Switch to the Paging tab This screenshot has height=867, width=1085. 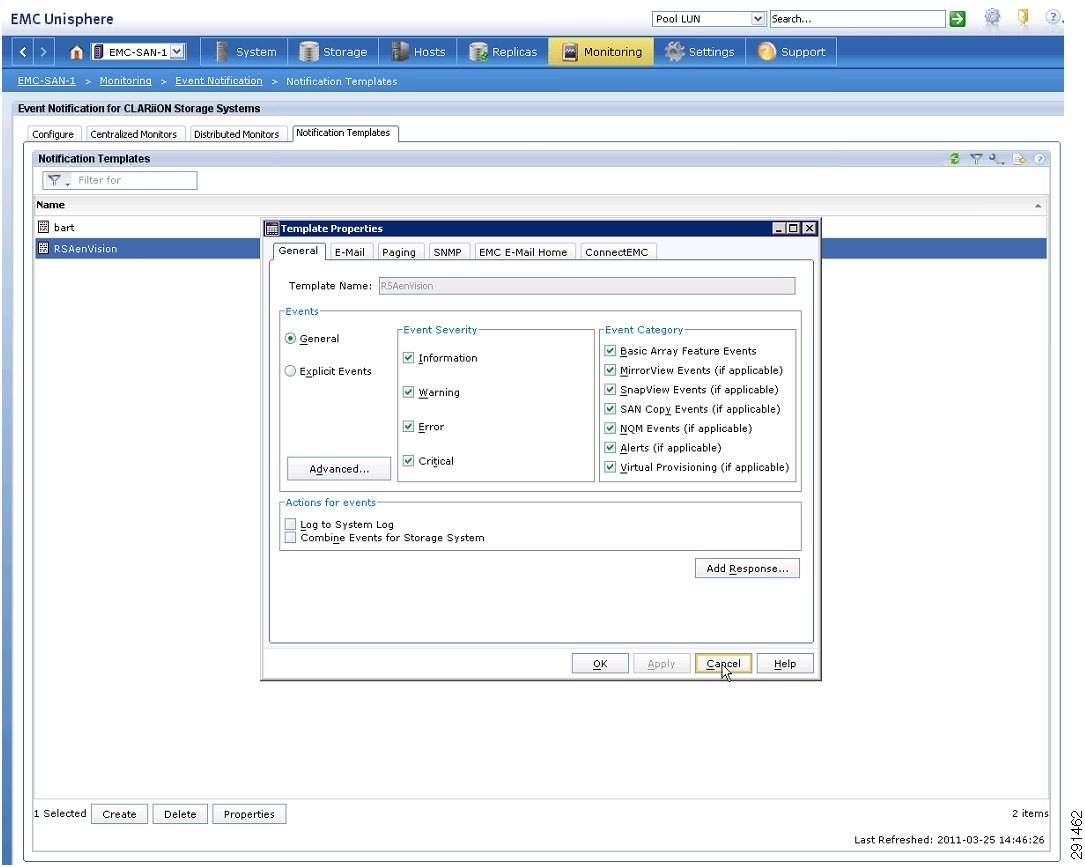[x=399, y=252]
